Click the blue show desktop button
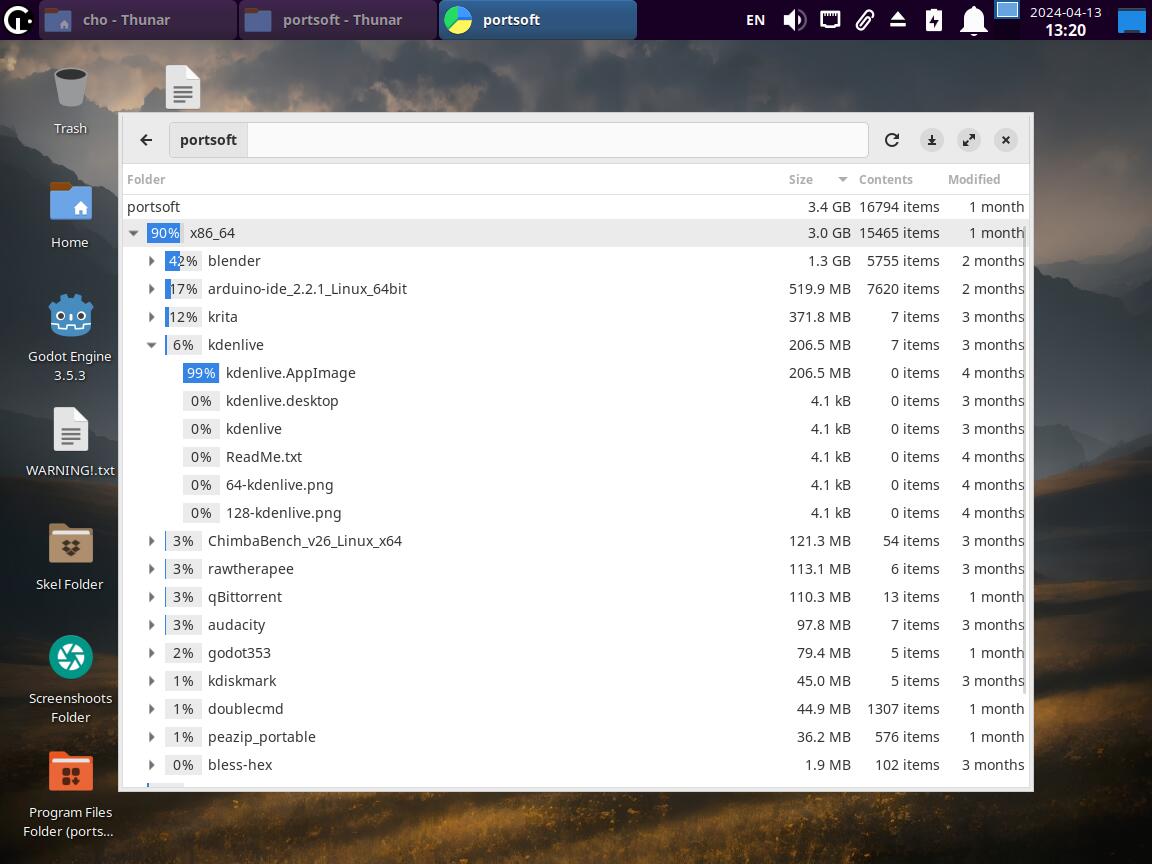This screenshot has height=864, width=1152. point(1132,21)
